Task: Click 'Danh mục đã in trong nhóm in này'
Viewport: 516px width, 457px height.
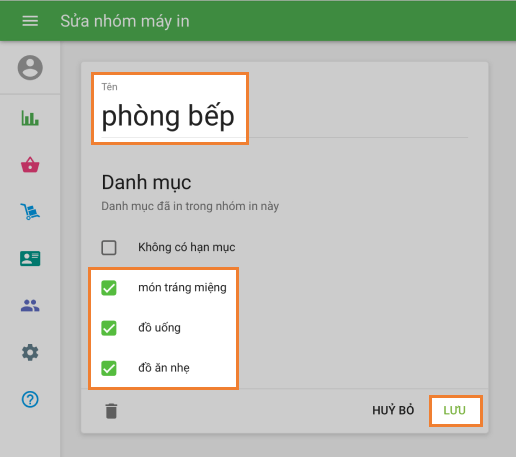Action: click(190, 206)
